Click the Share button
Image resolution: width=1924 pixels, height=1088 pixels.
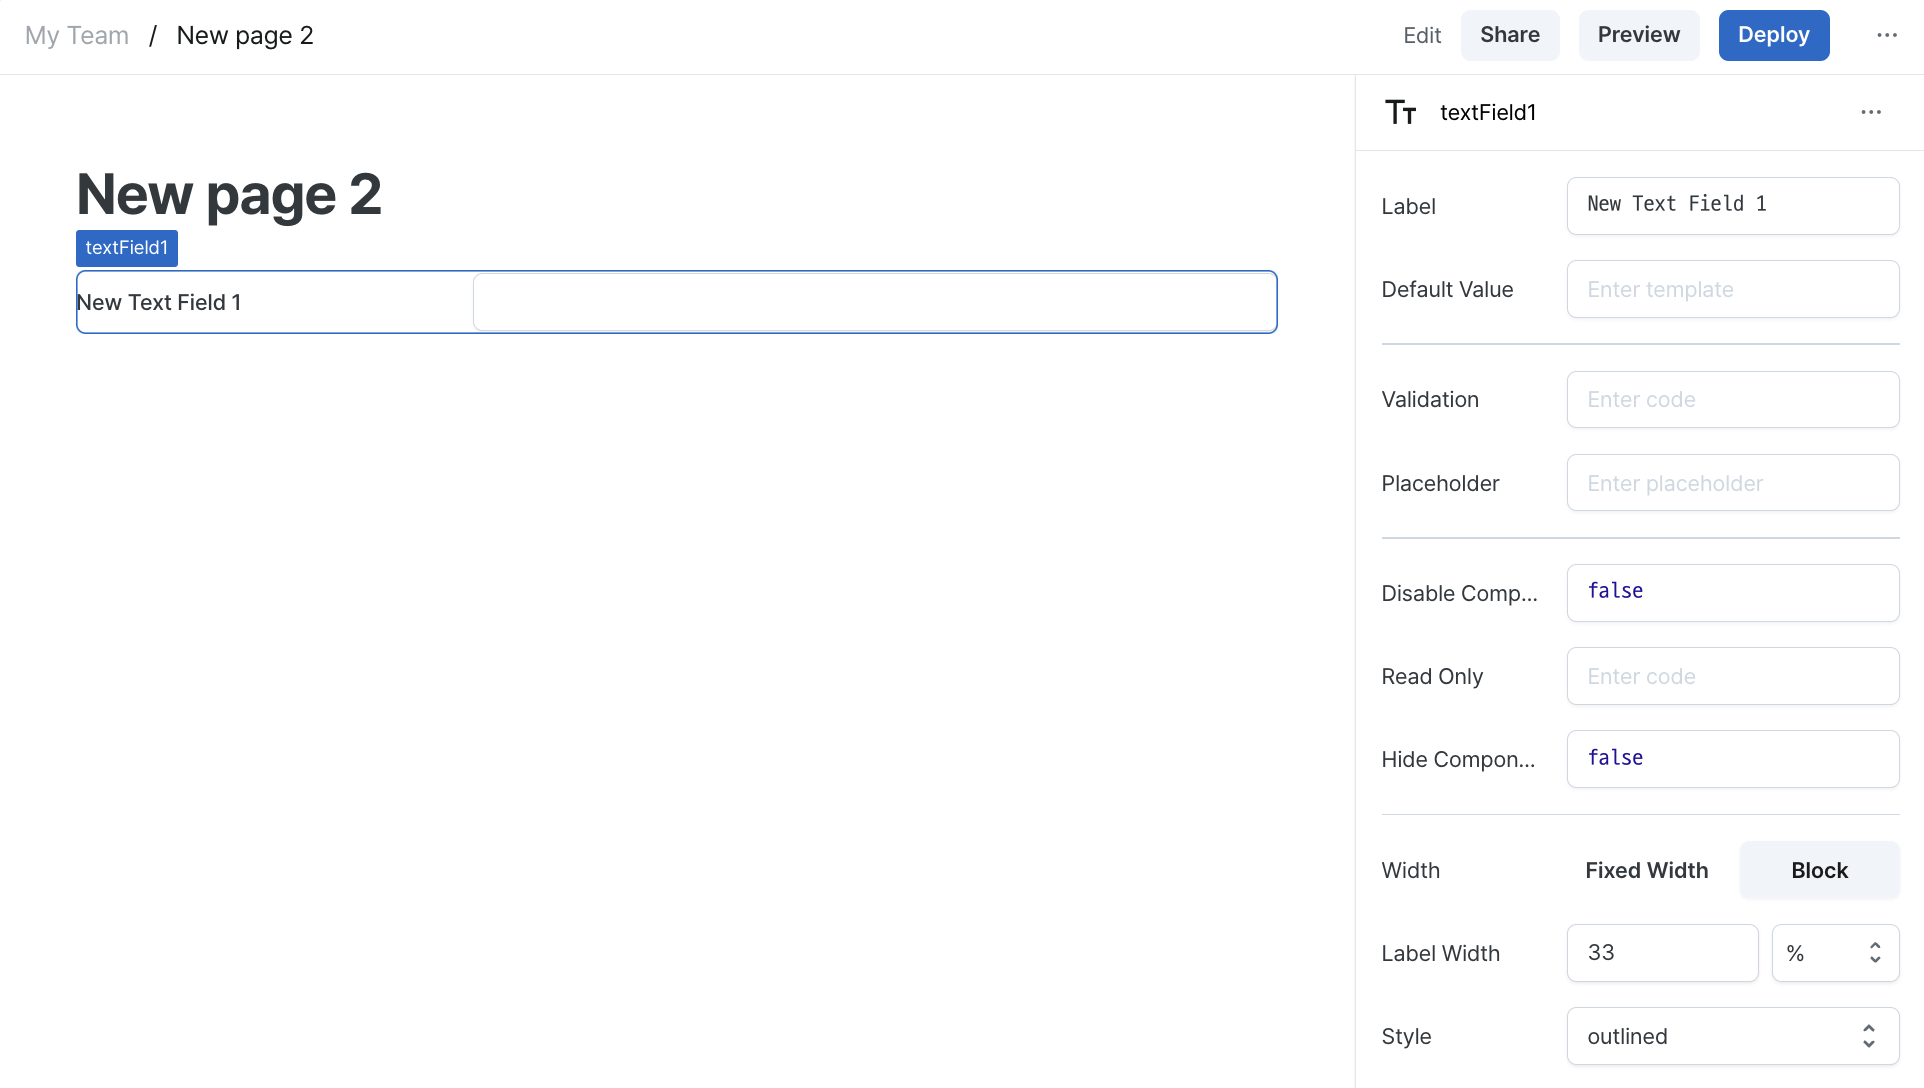click(x=1509, y=35)
